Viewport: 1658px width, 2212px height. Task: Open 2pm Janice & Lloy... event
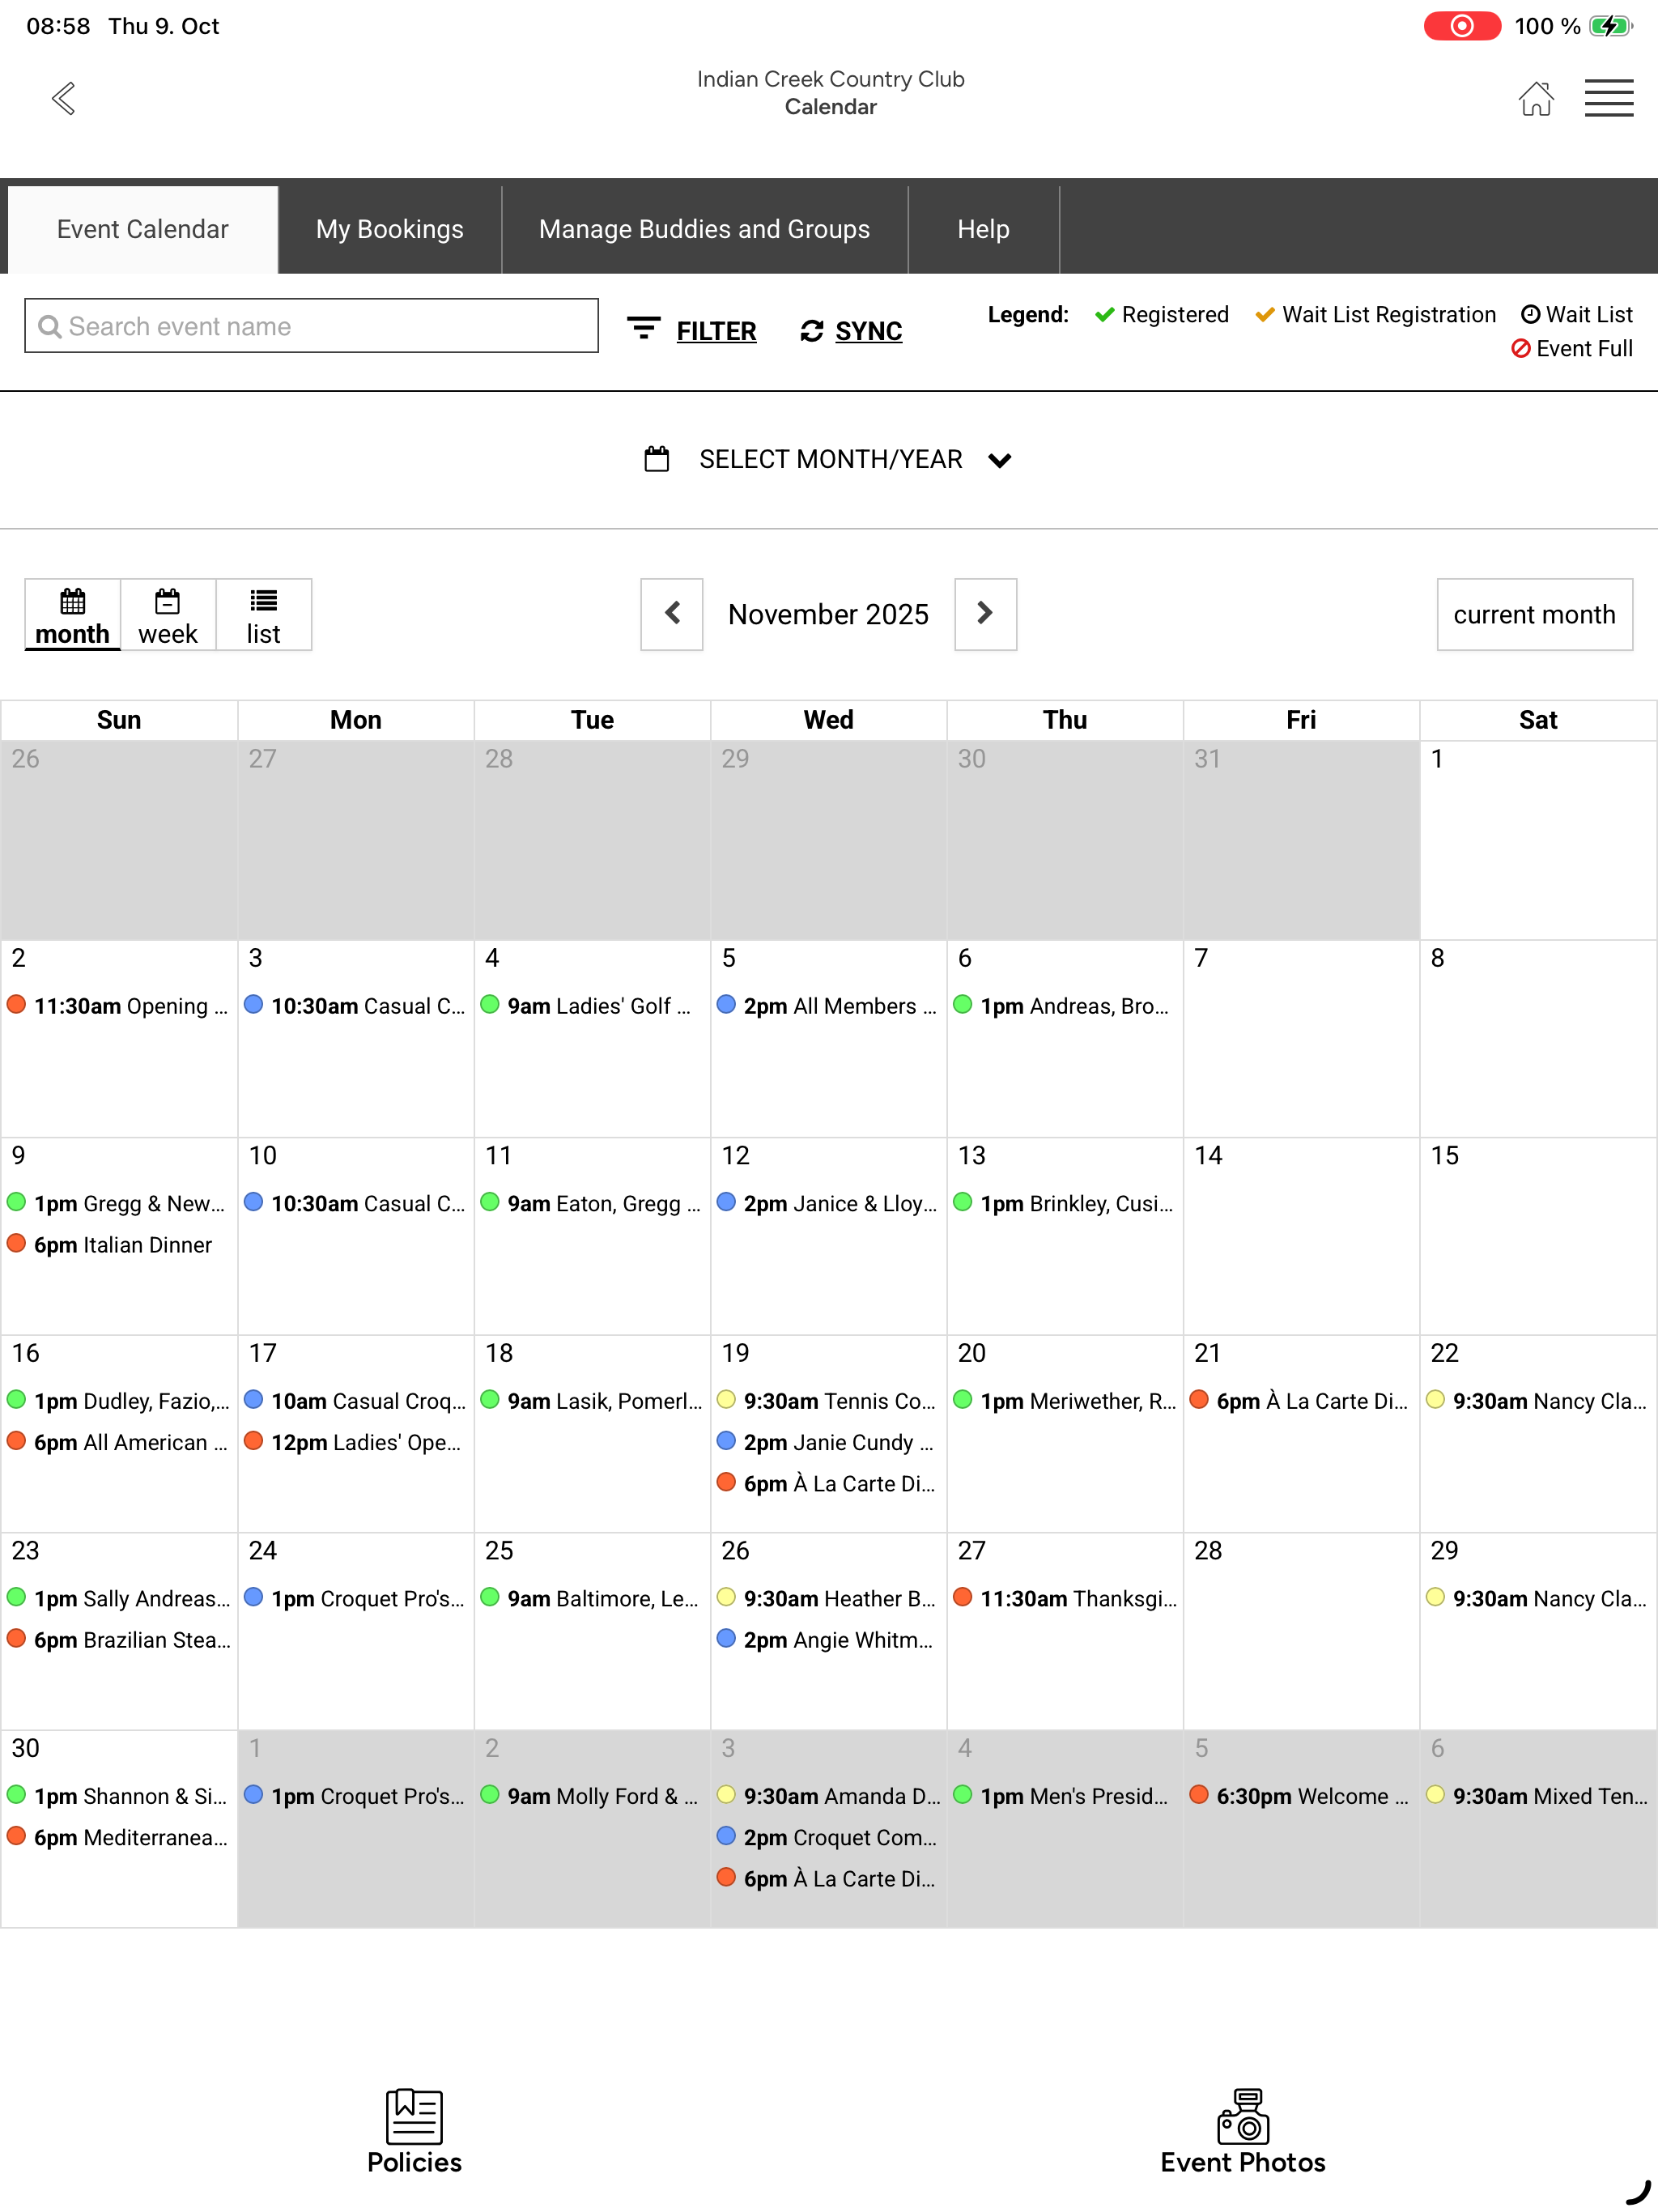[829, 1204]
